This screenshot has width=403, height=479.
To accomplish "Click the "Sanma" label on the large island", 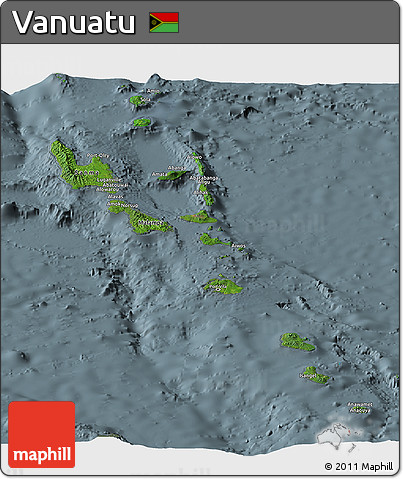I will click(x=86, y=173).
